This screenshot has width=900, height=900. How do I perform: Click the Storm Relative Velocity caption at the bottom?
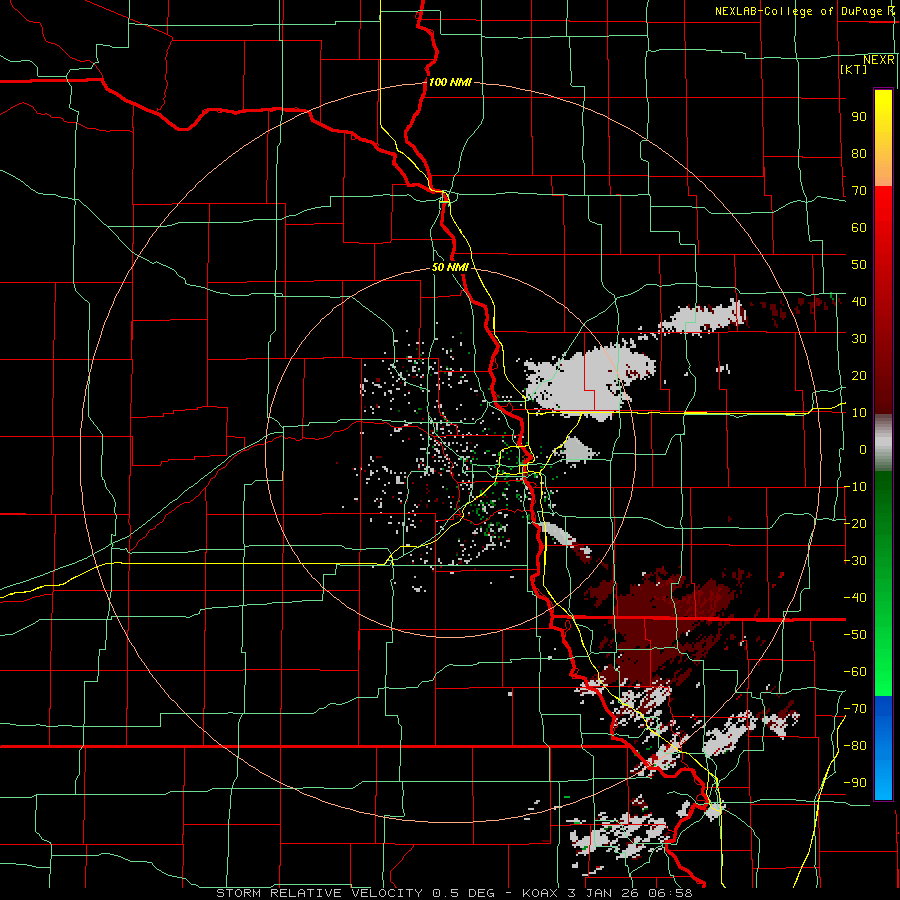pos(454,893)
